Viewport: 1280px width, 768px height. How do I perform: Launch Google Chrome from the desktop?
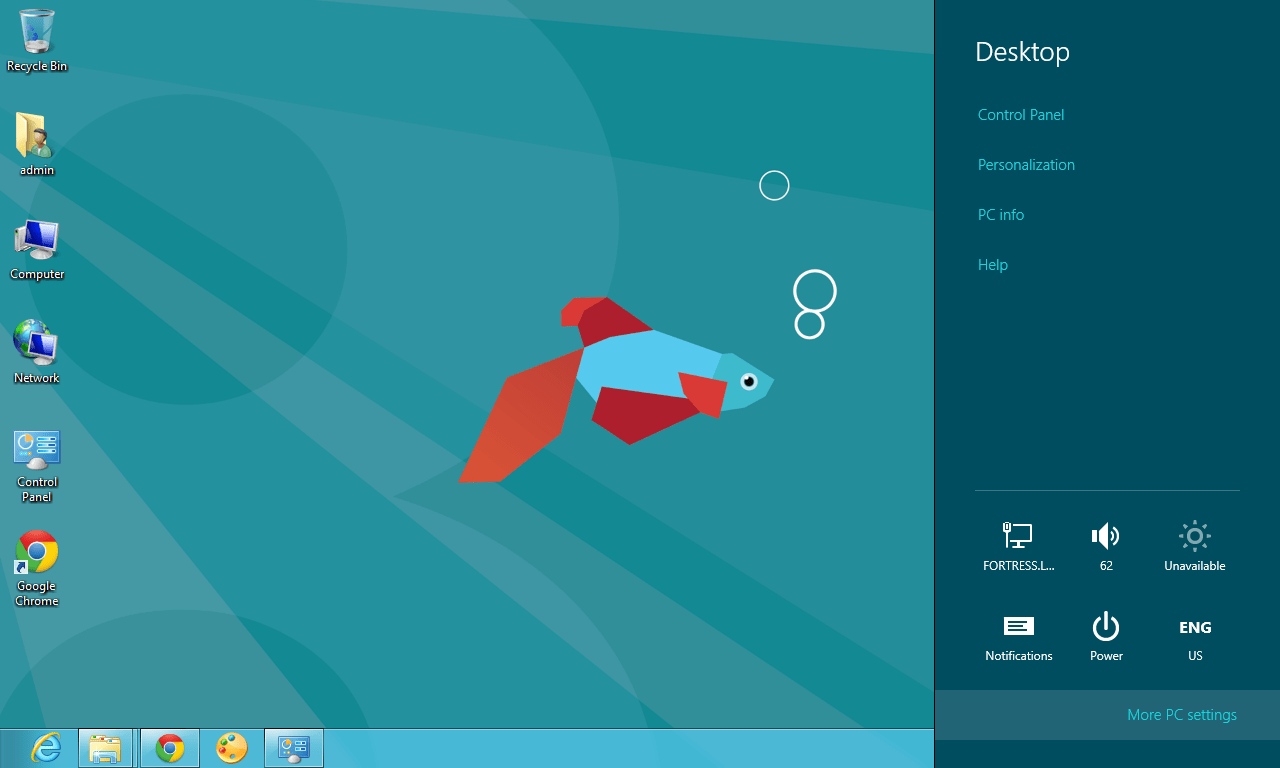36,551
